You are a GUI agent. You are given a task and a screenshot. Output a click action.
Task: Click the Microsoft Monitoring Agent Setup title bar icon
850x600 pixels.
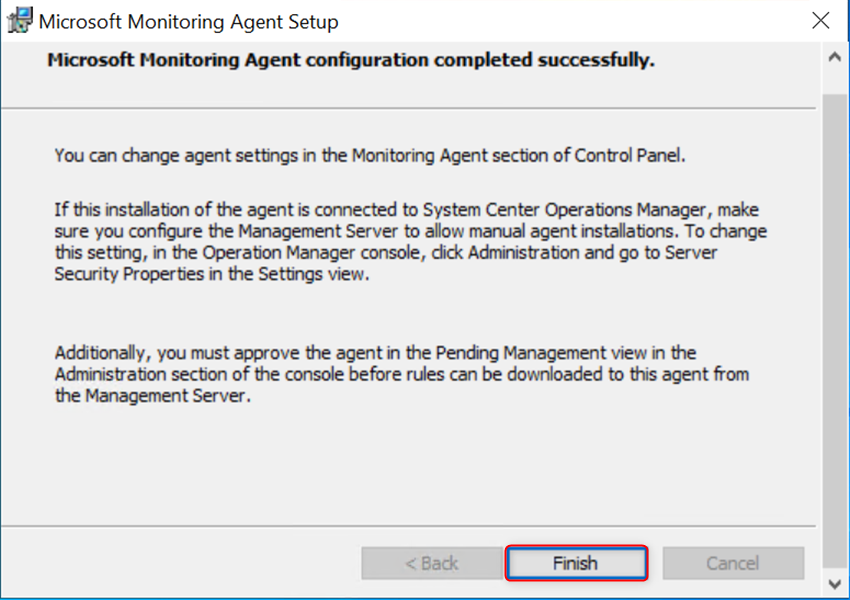tap(18, 20)
